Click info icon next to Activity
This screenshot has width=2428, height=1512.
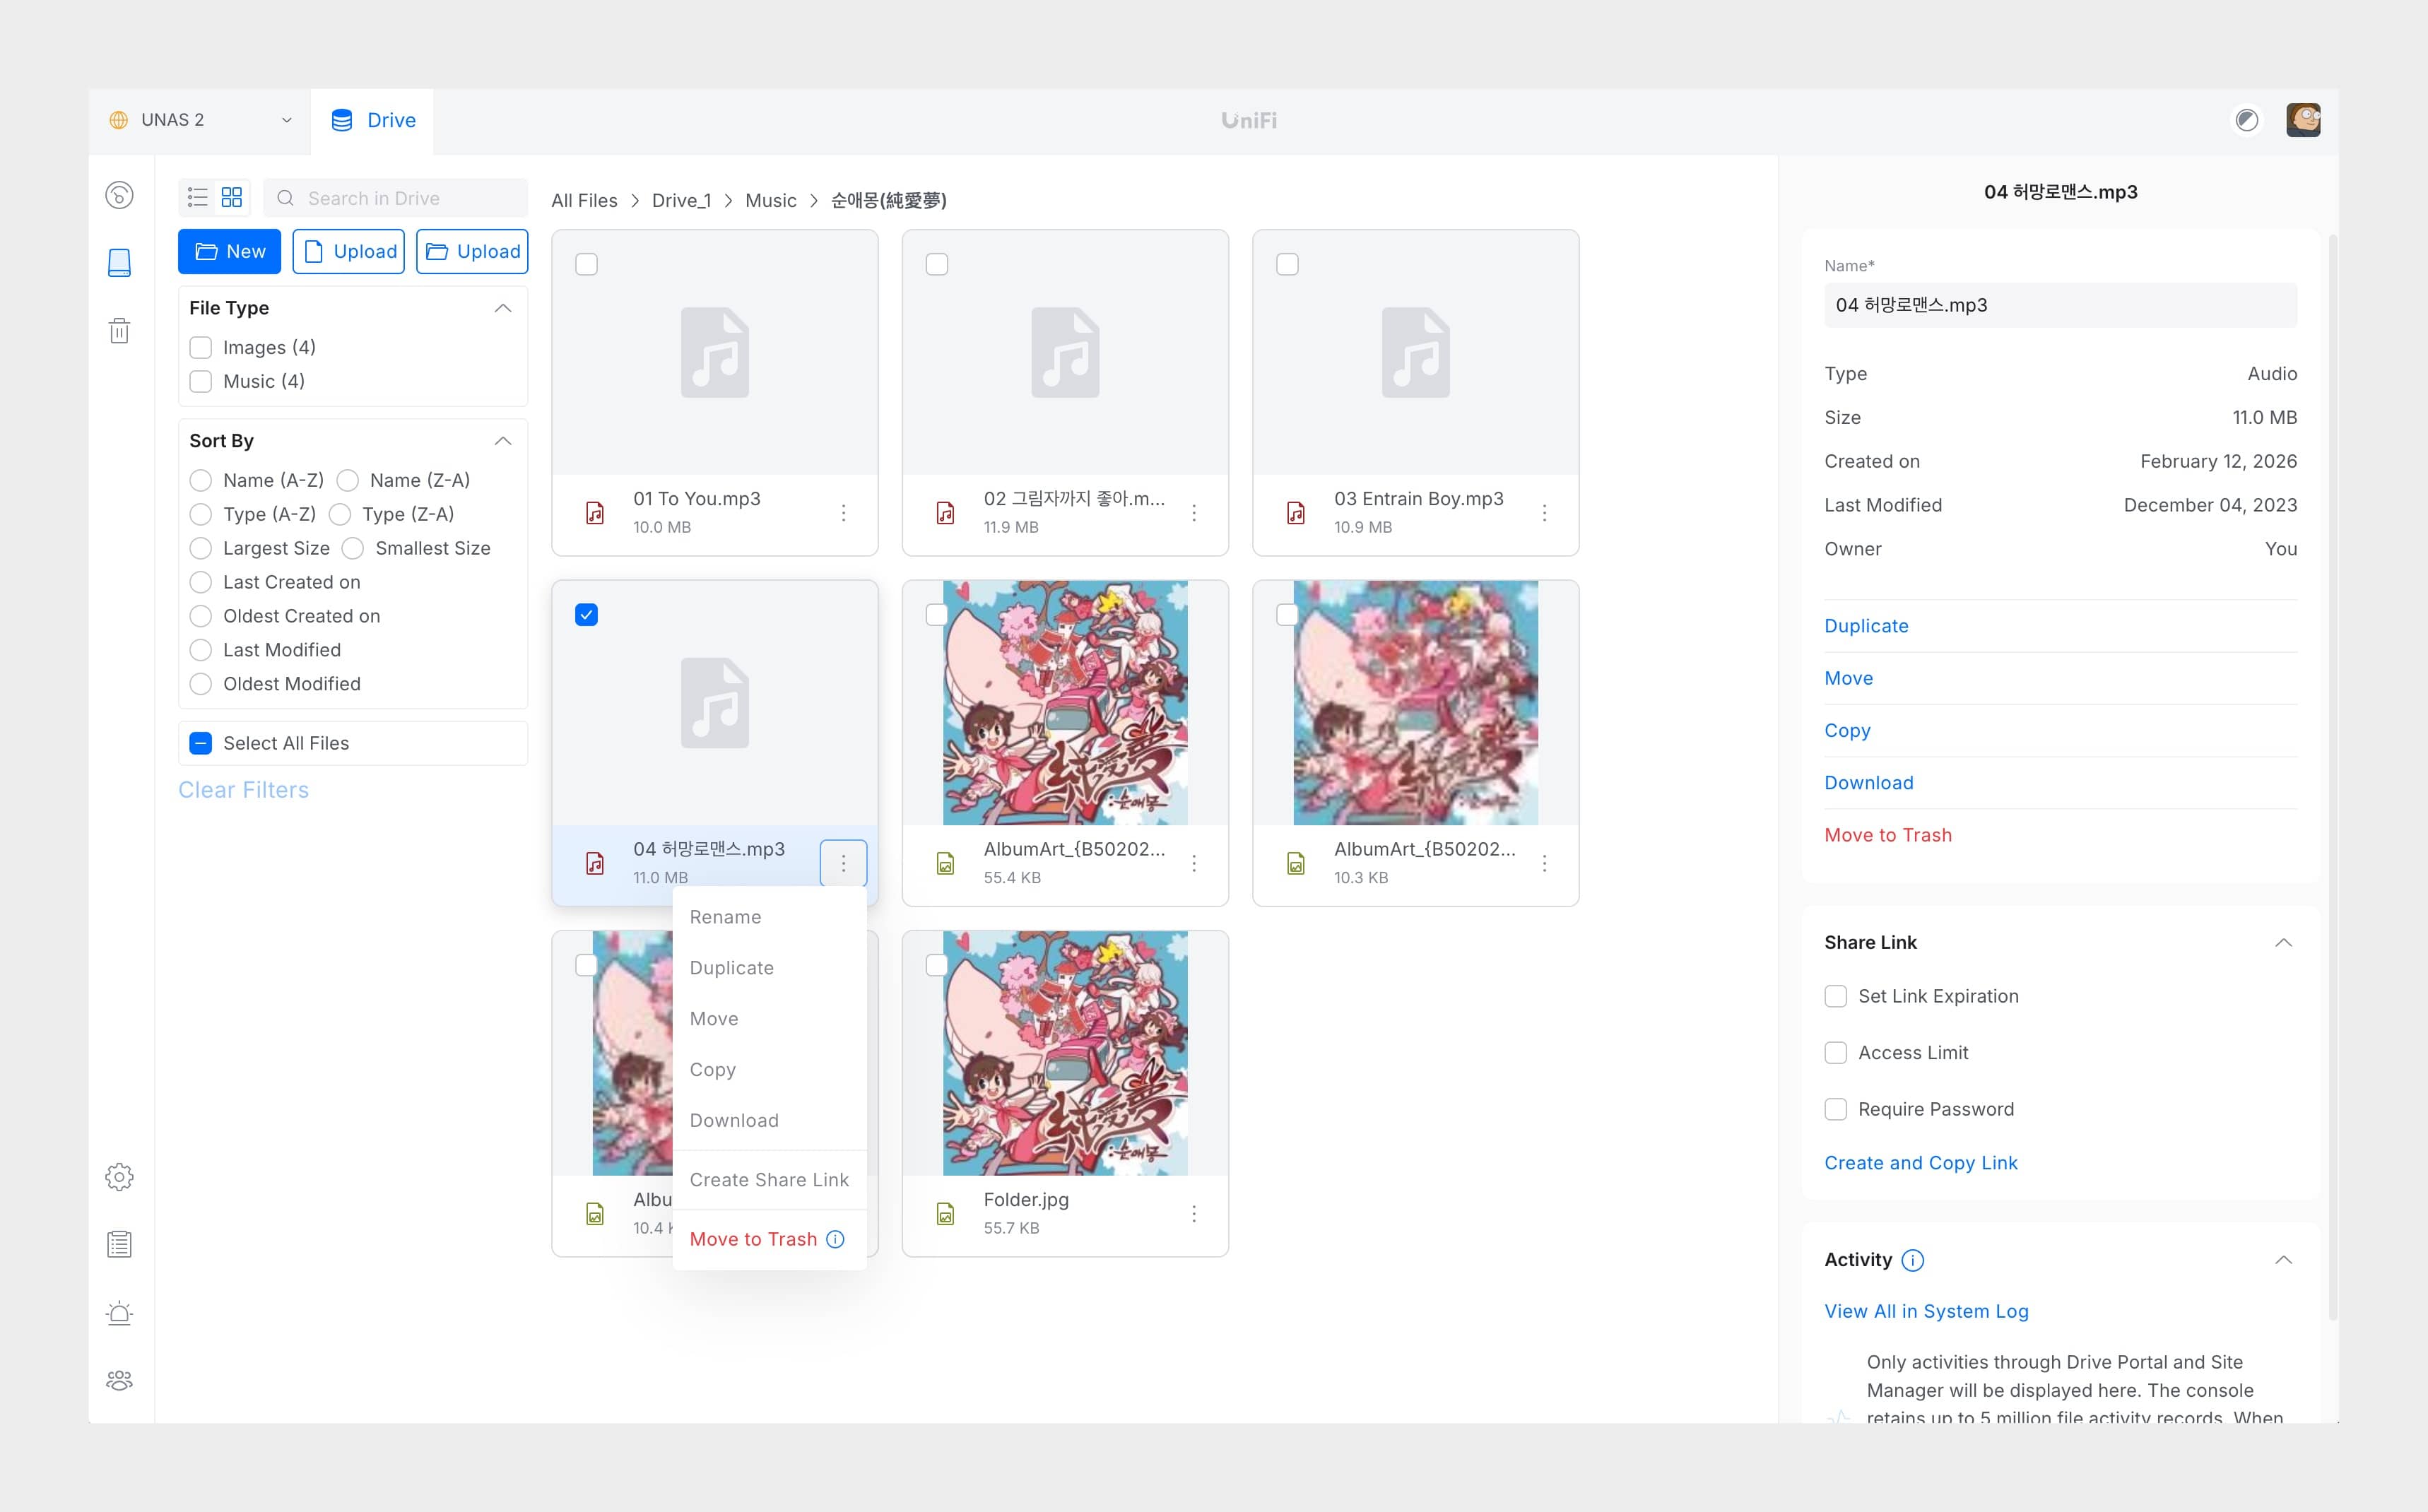(x=1912, y=1260)
